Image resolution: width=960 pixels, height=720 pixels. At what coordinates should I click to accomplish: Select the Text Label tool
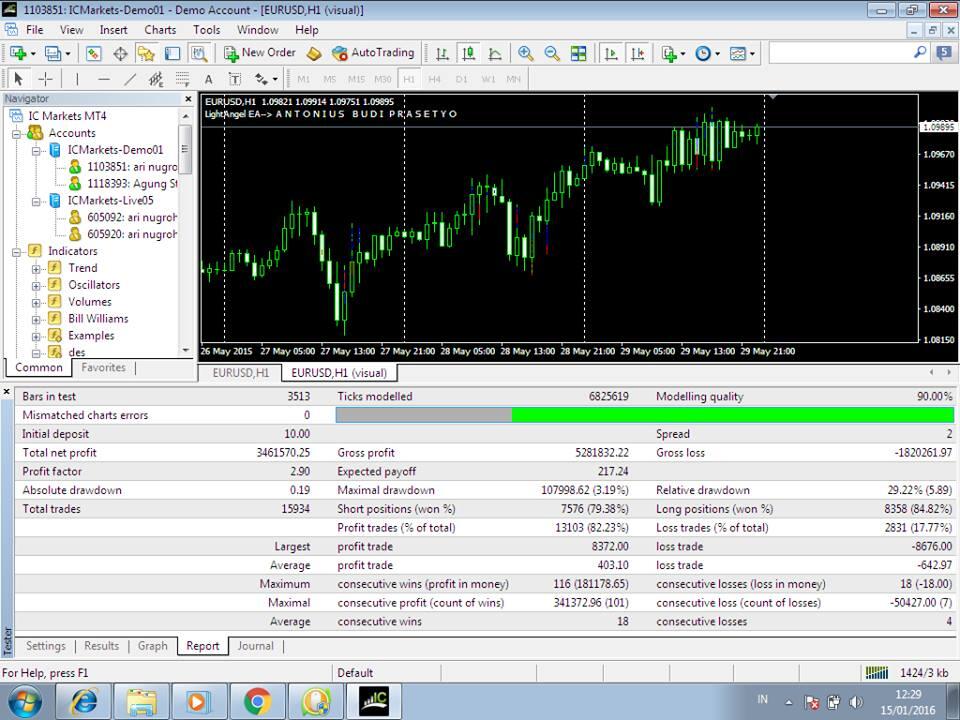[x=234, y=79]
